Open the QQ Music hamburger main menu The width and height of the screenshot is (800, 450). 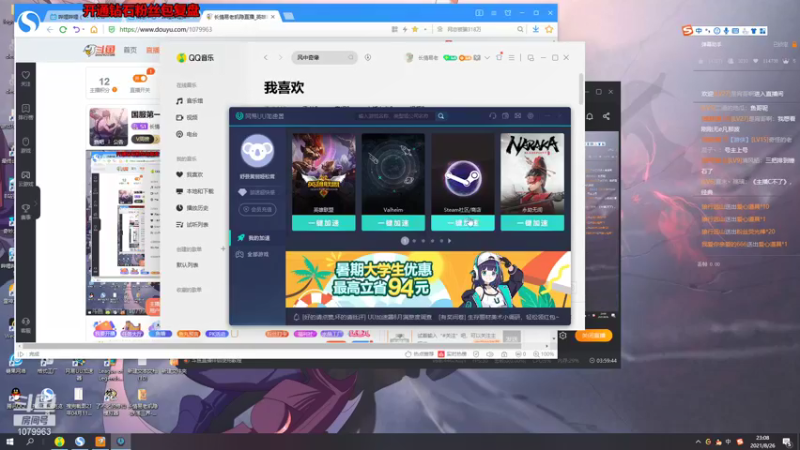click(x=511, y=58)
